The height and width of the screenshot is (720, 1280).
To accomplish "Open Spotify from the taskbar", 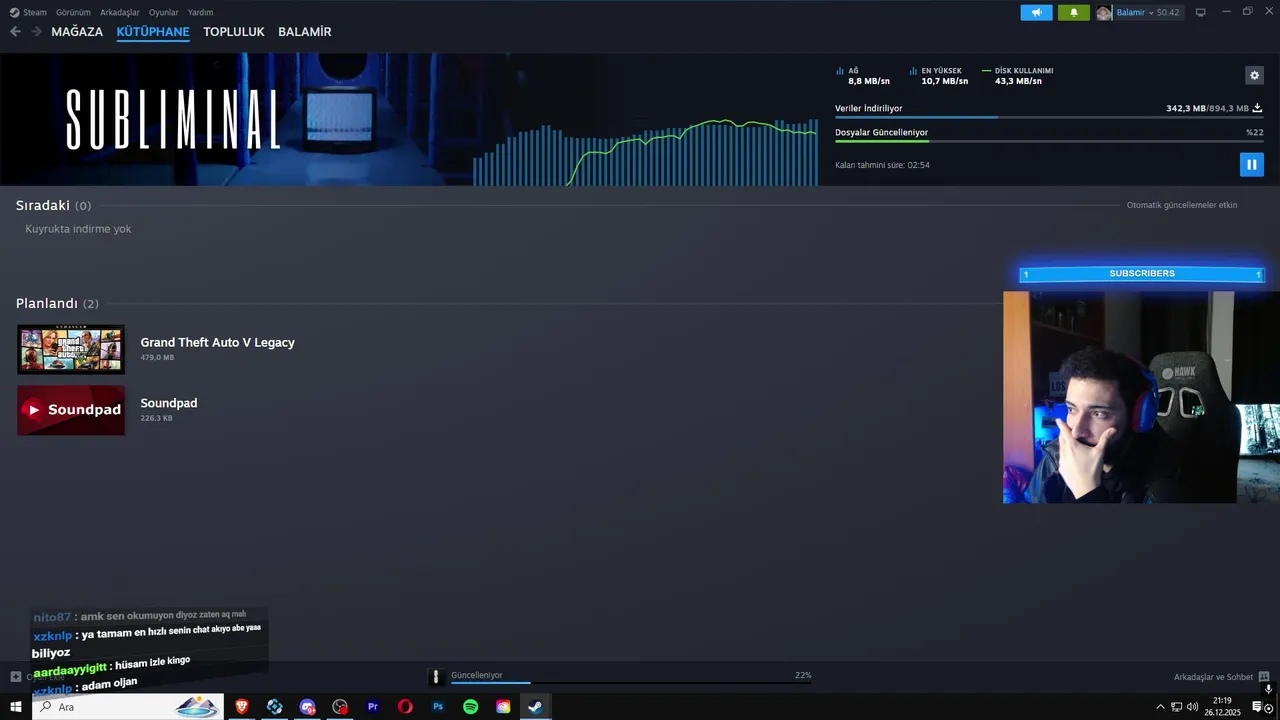I will coord(470,707).
